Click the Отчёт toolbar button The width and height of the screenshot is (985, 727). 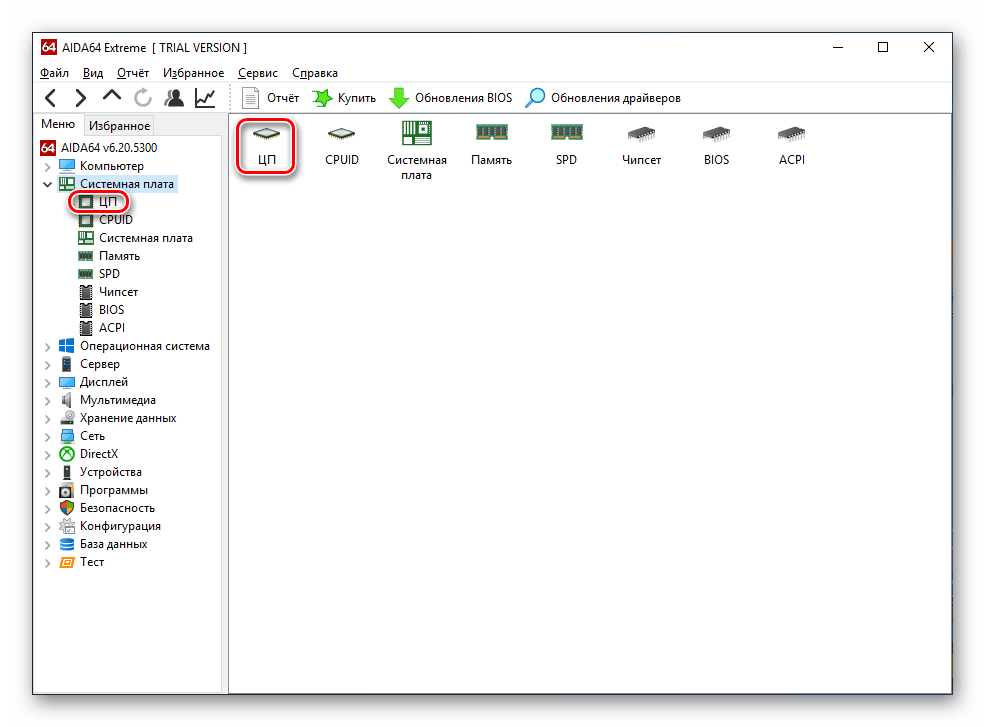click(271, 98)
